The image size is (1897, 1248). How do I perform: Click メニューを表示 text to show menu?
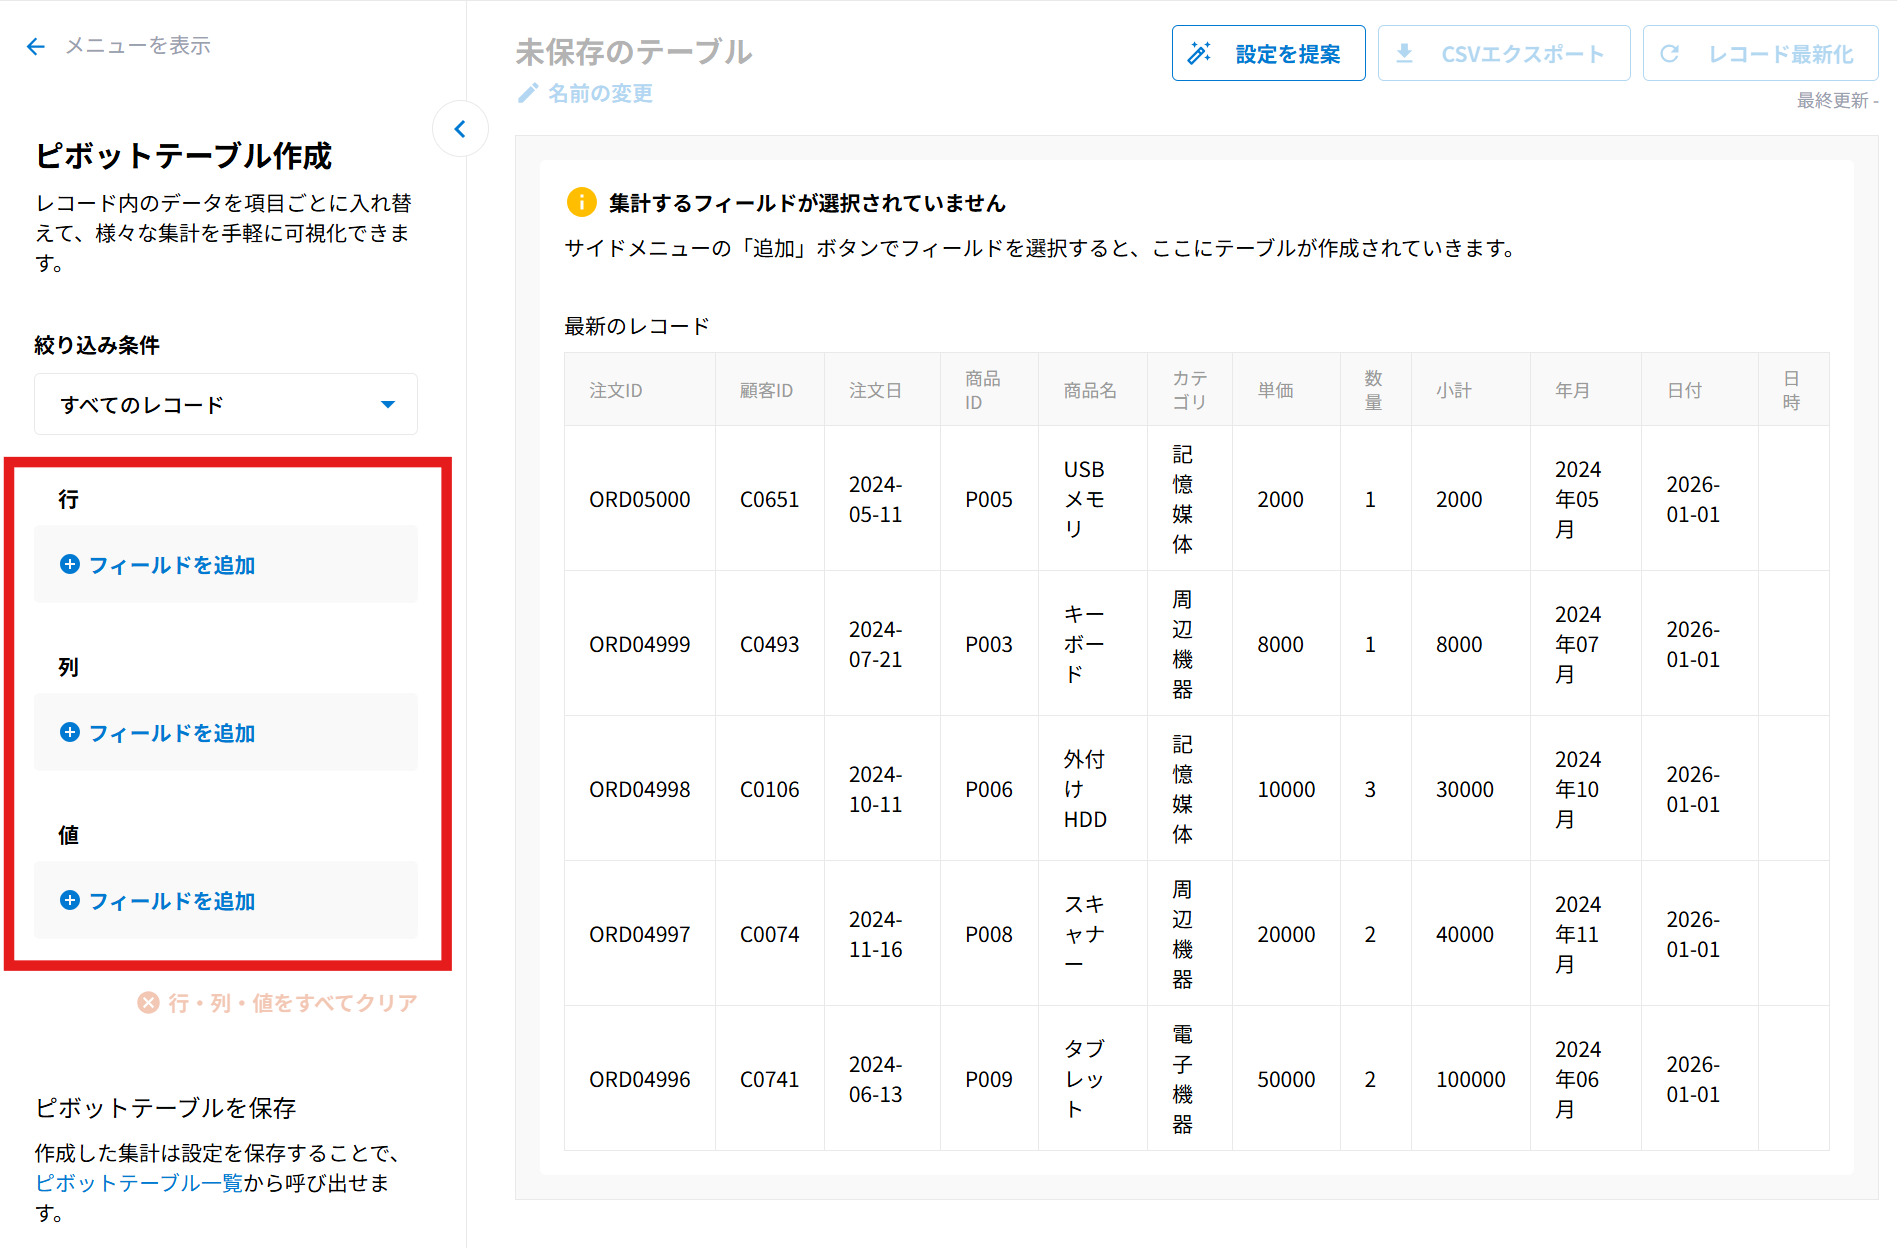pyautogui.click(x=138, y=46)
